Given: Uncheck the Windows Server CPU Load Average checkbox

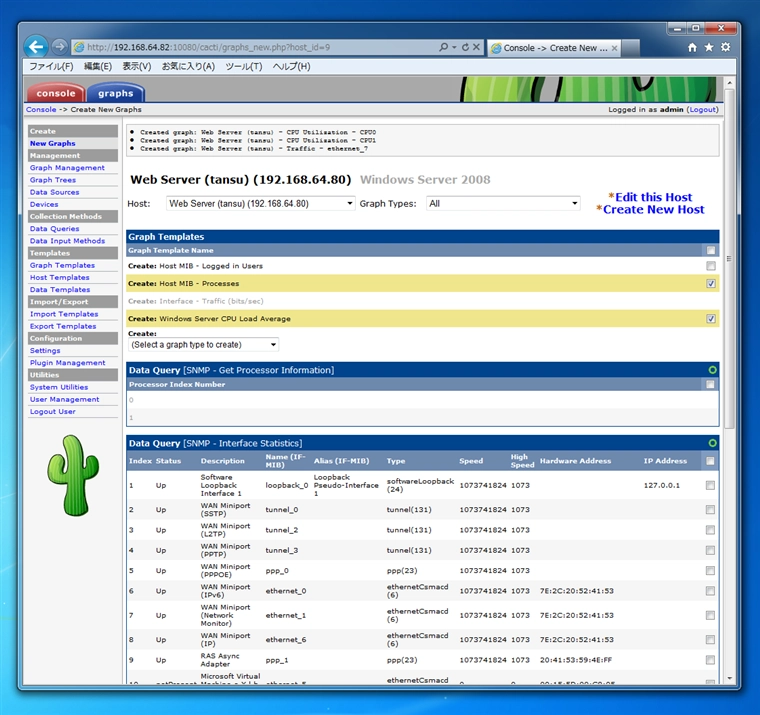Looking at the screenshot, I should point(711,318).
